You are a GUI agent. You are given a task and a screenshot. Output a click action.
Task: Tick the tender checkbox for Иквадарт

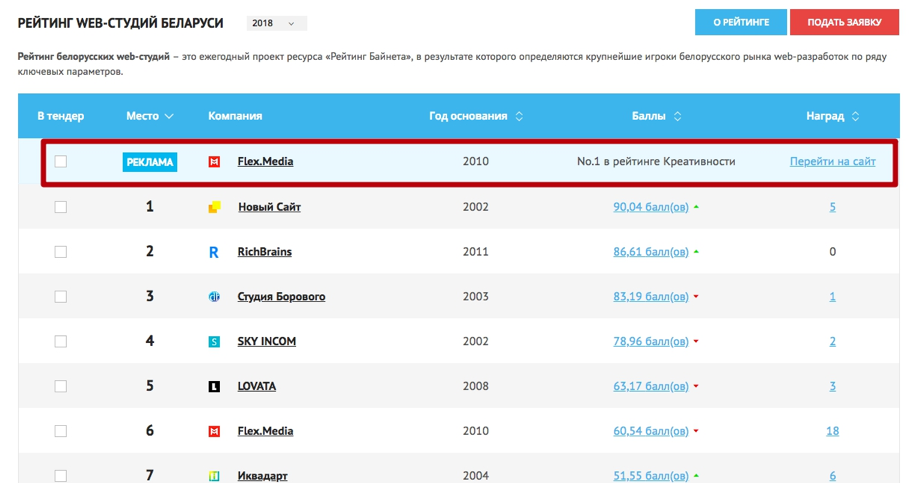point(61,475)
